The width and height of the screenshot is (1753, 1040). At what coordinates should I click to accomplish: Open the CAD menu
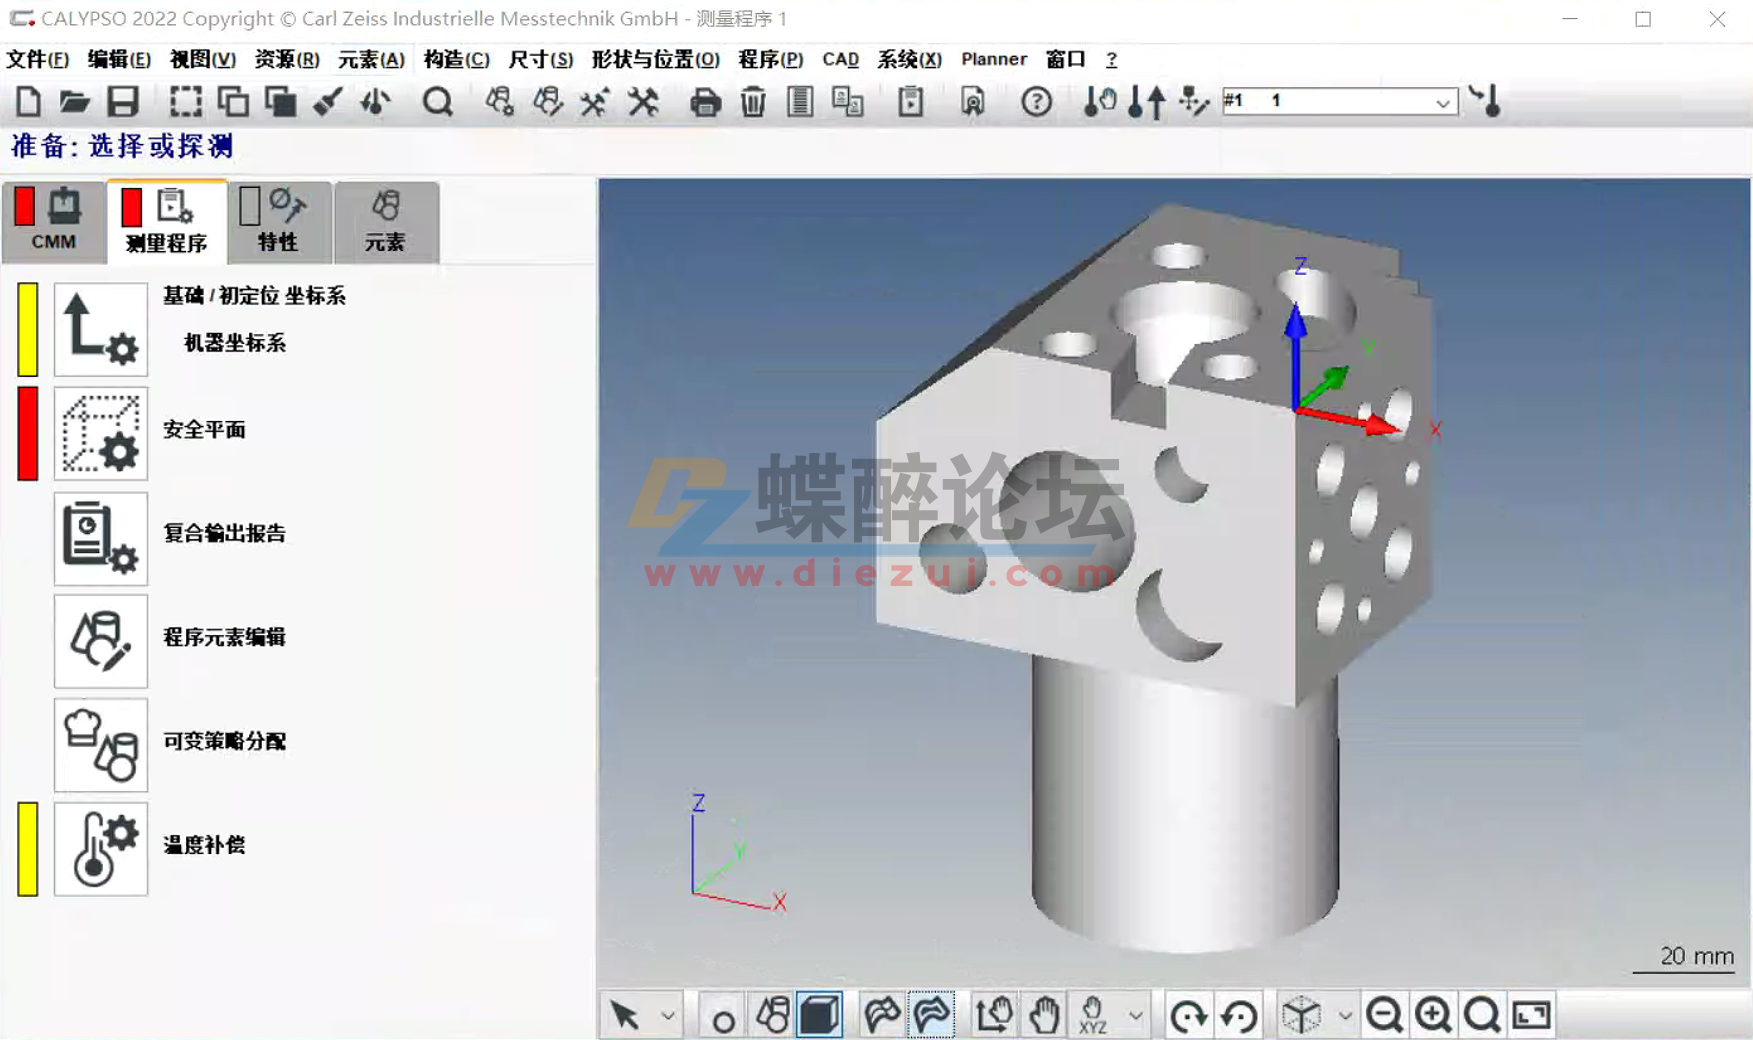(840, 59)
